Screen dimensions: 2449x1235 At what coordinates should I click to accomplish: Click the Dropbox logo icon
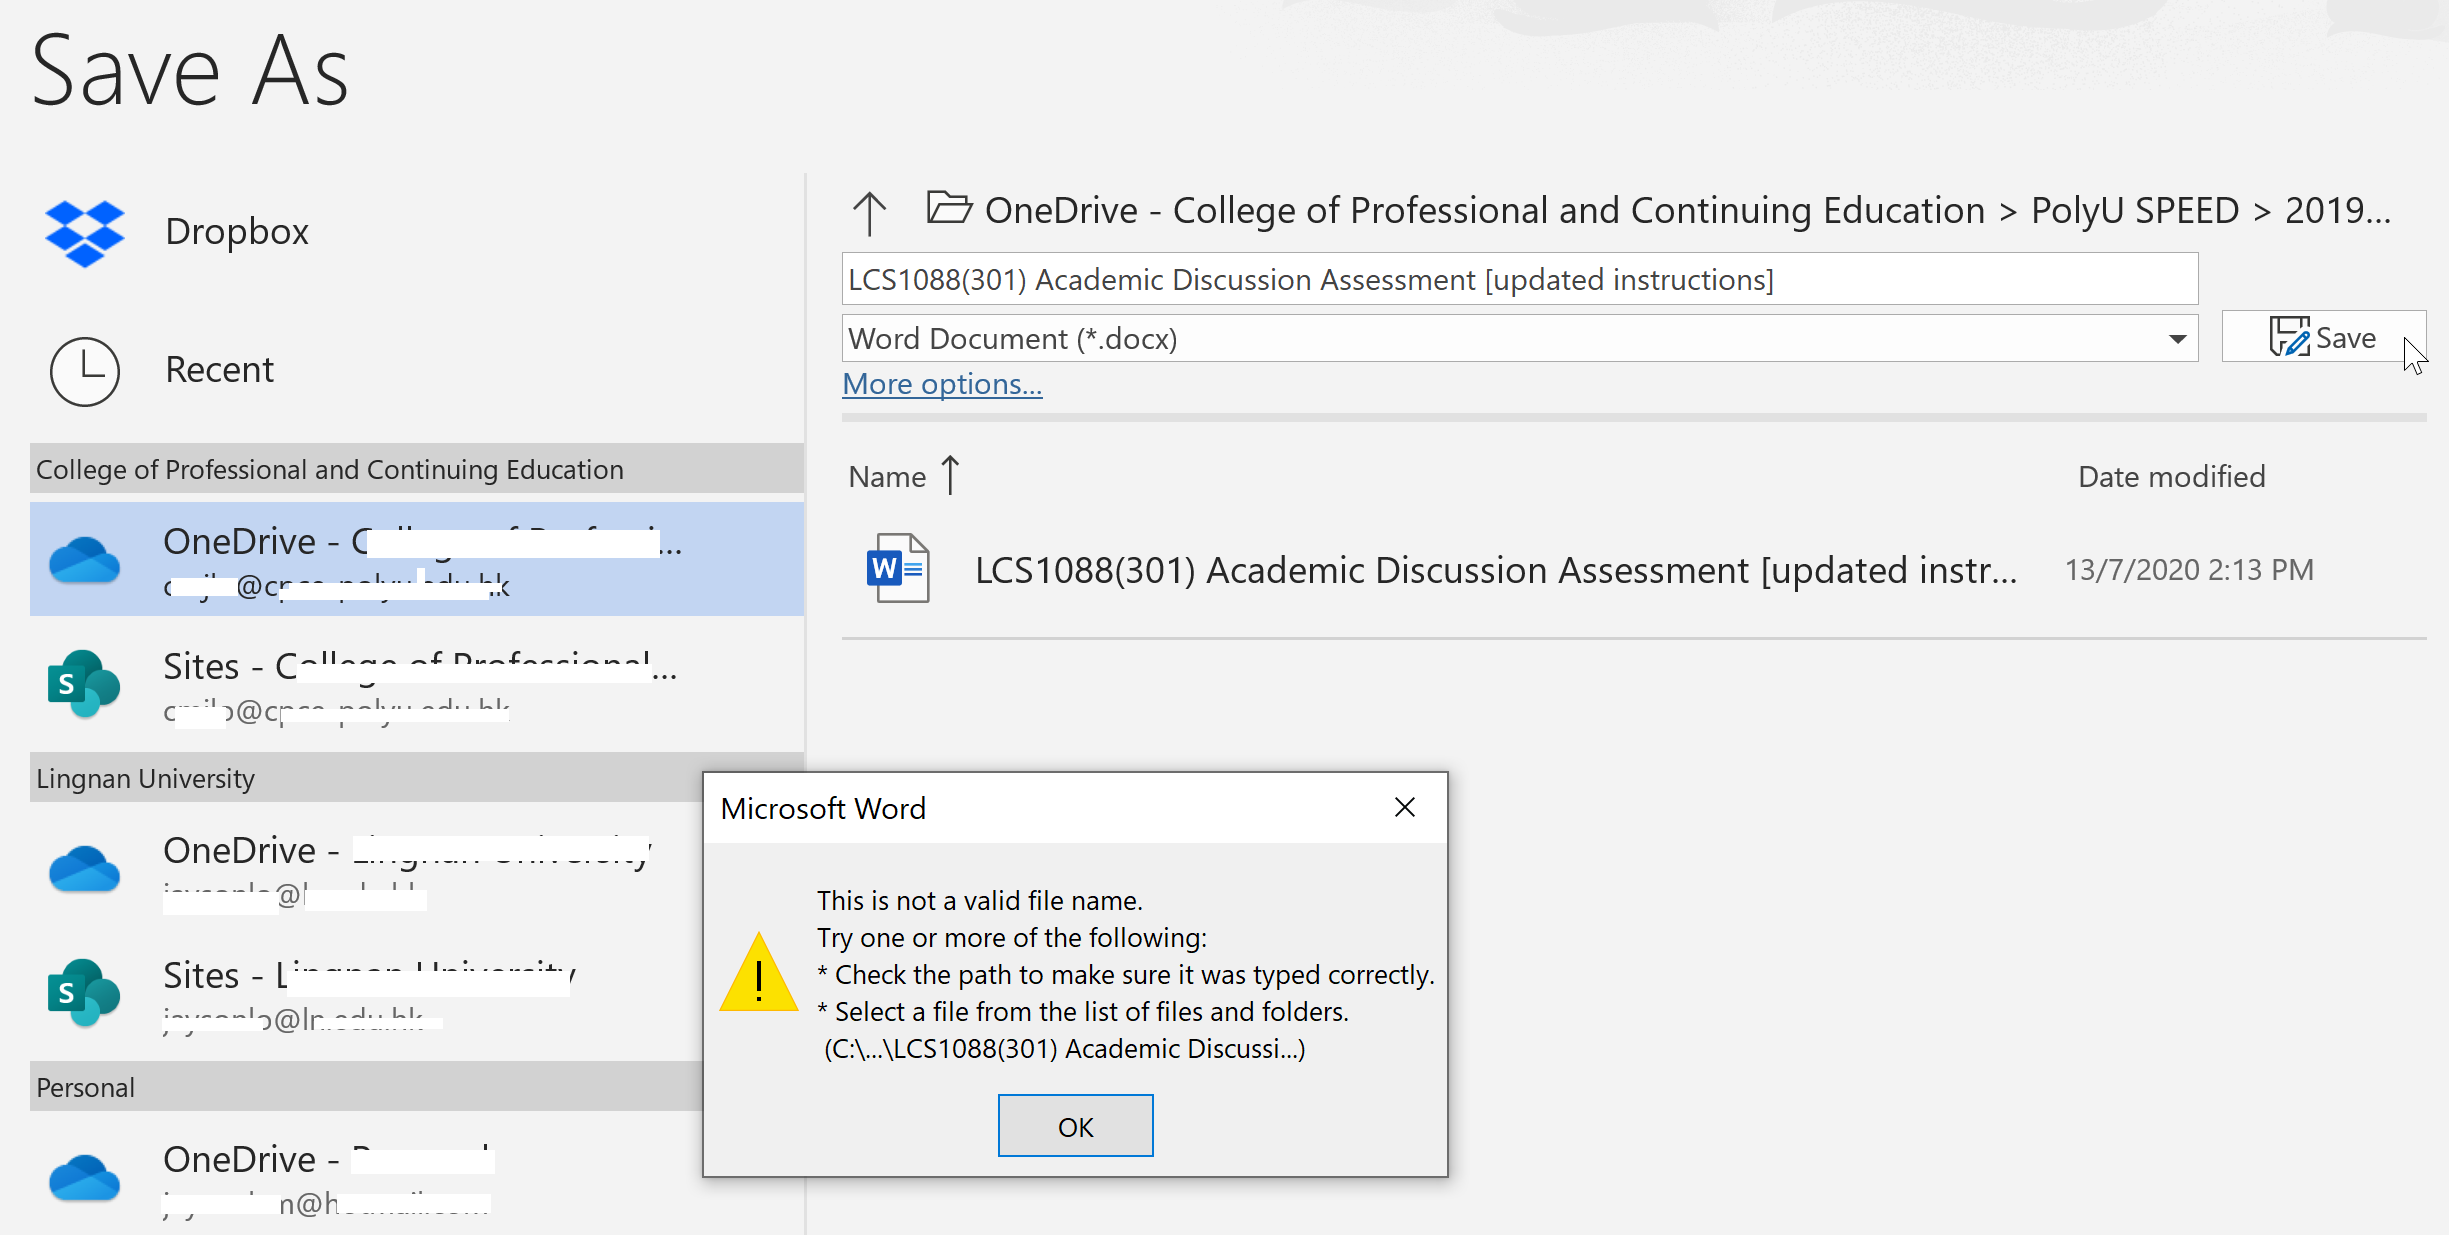(x=85, y=232)
